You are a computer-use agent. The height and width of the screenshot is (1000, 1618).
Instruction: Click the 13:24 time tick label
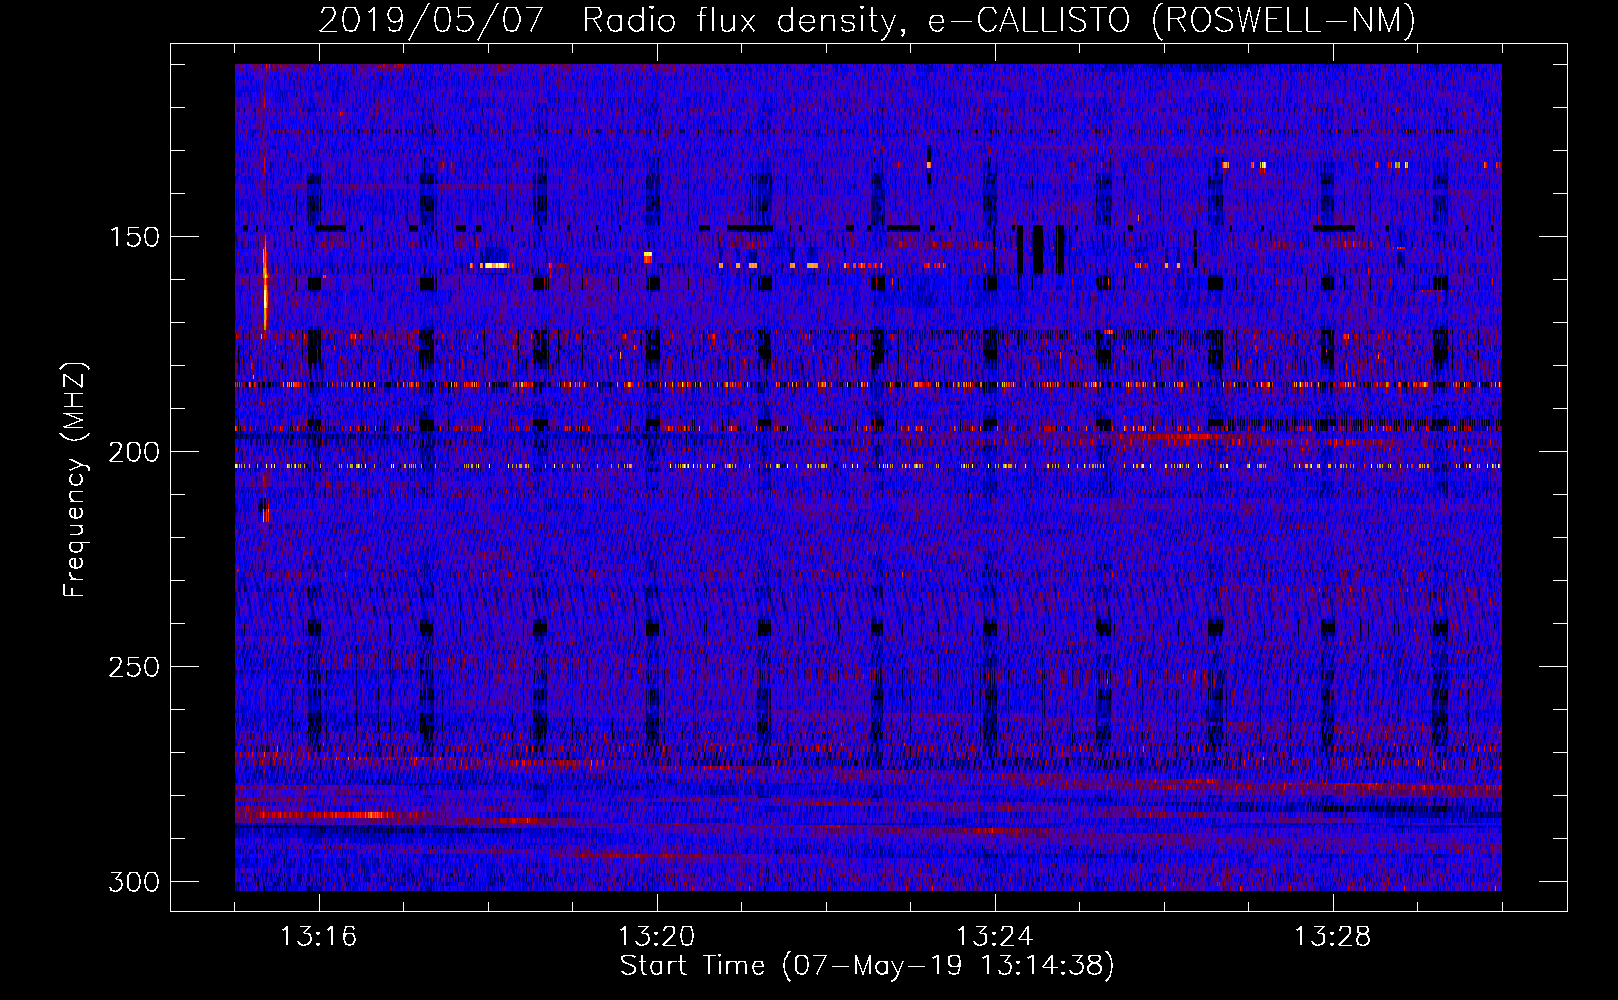tap(994, 937)
